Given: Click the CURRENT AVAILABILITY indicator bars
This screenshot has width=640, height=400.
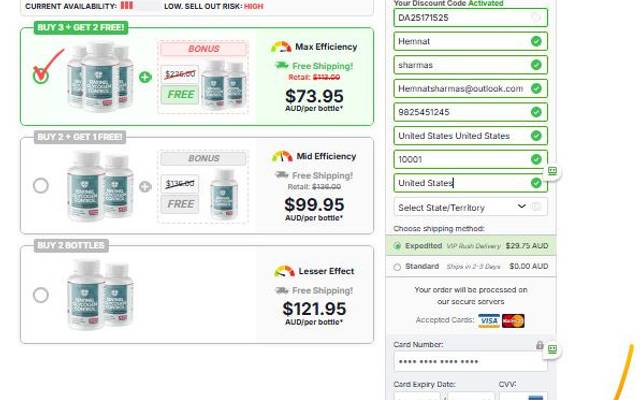Looking at the screenshot, I should coord(127,6).
